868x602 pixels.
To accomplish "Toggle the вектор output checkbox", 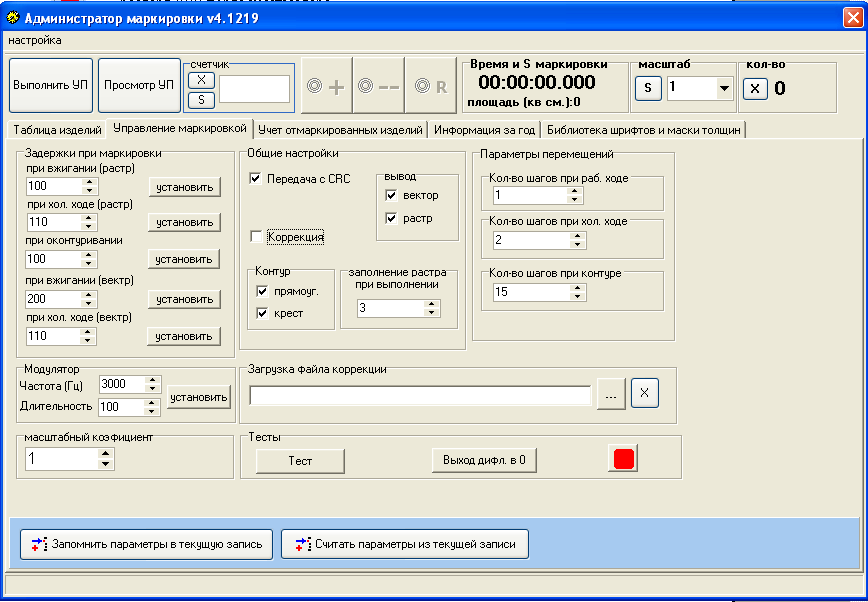I will 391,195.
